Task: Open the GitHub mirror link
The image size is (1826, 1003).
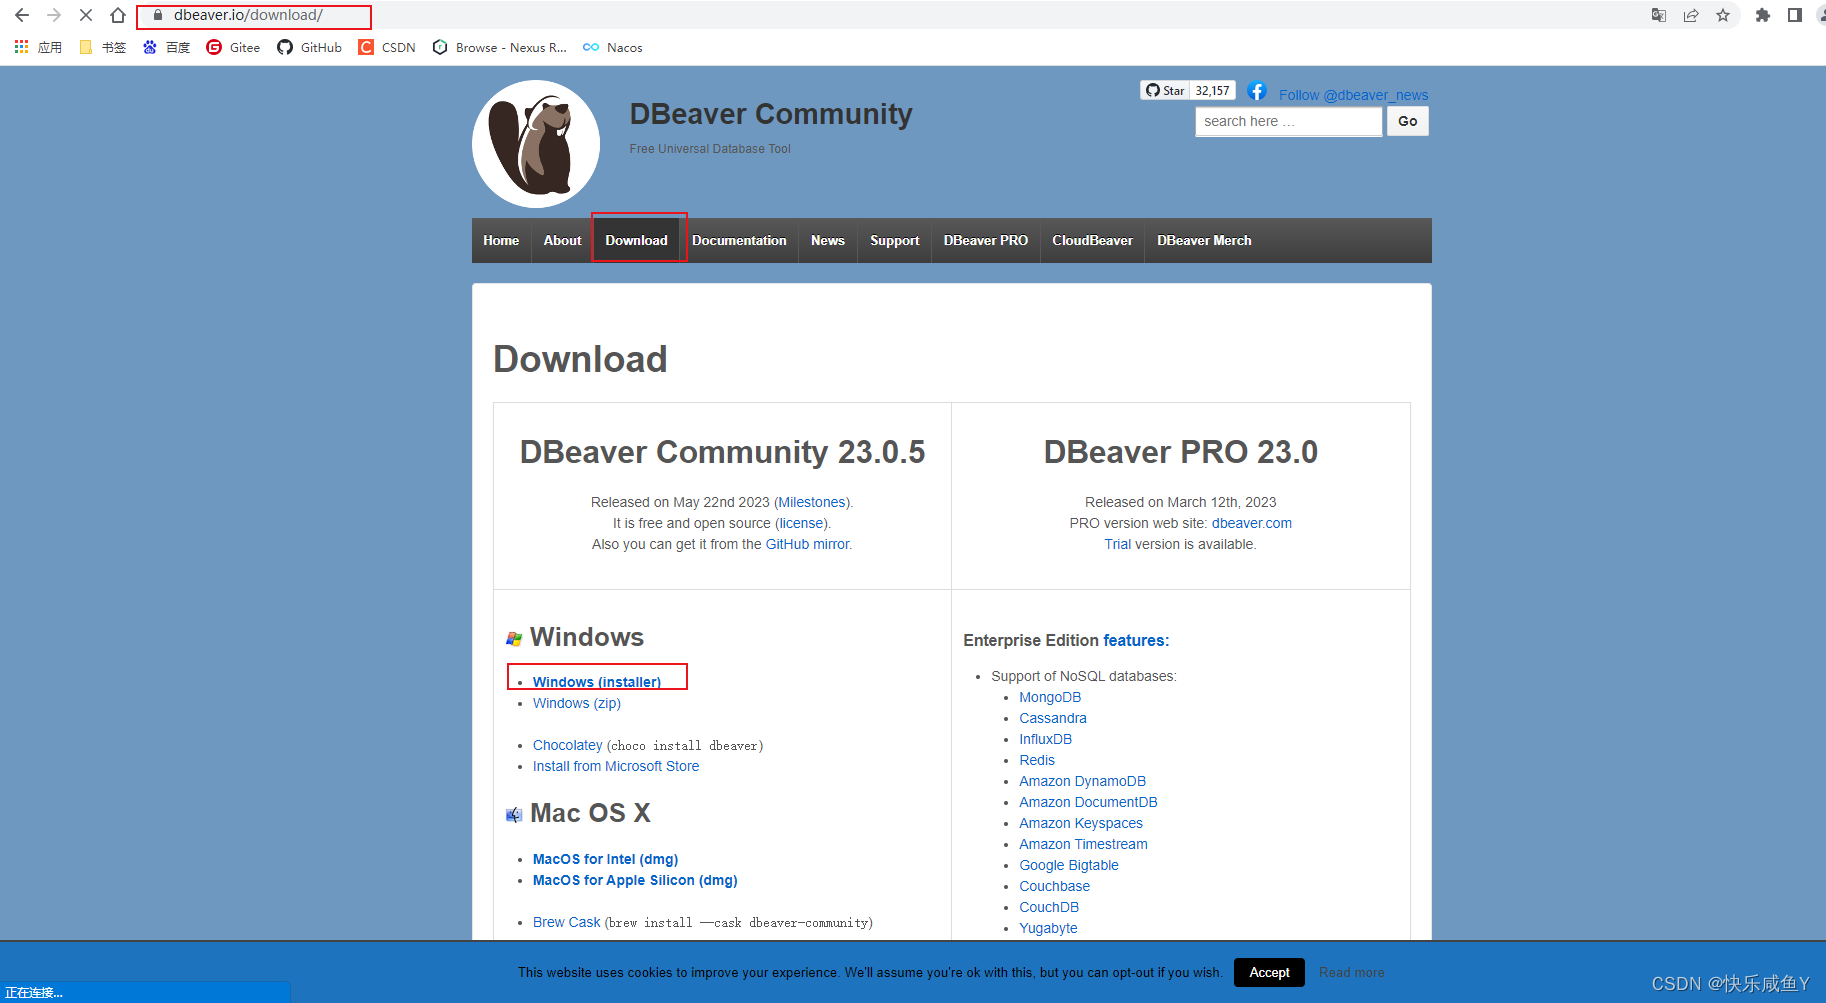Action: click(807, 544)
